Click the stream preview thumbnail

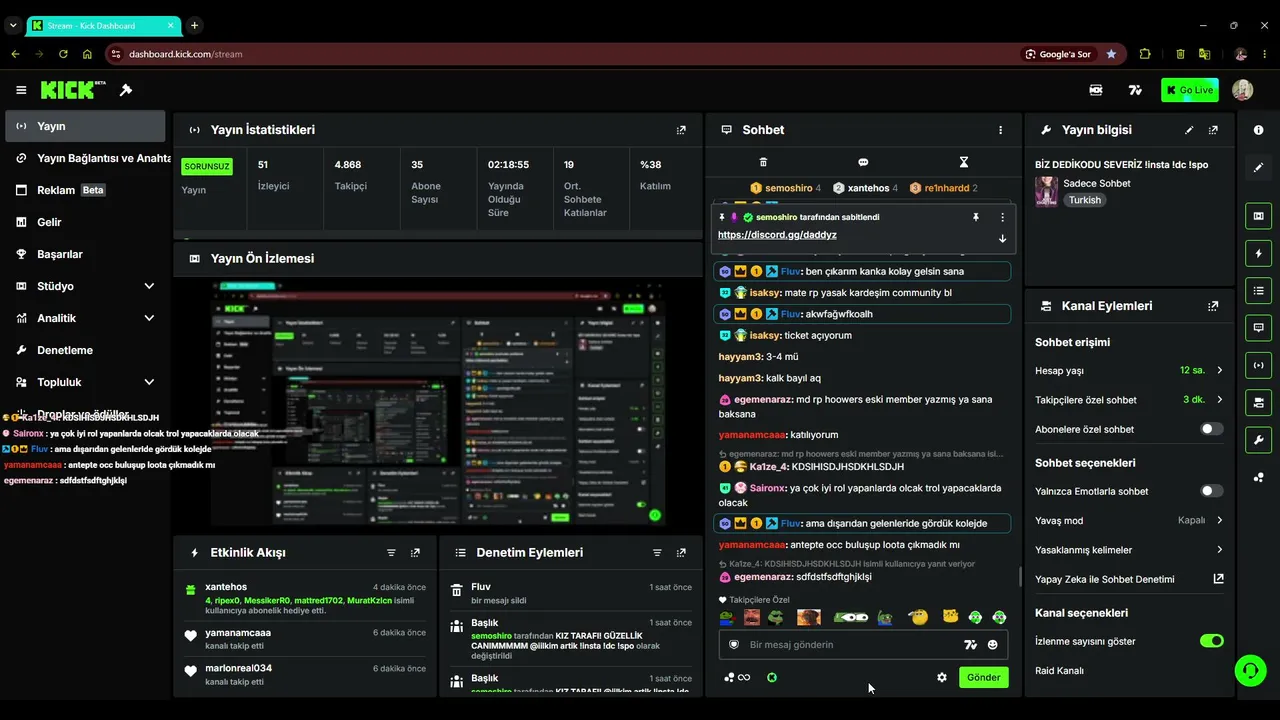tap(438, 404)
